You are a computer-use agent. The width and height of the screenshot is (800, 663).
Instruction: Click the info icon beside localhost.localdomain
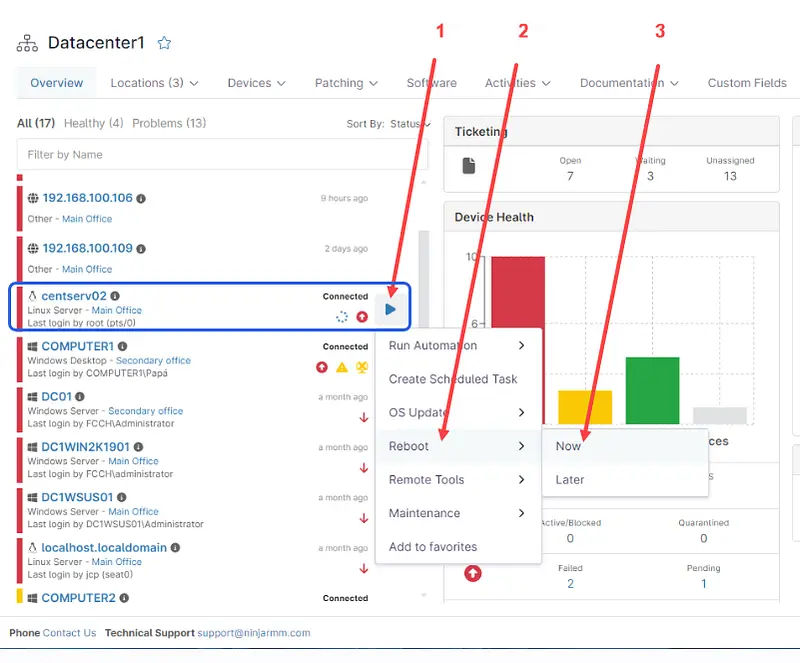176,548
